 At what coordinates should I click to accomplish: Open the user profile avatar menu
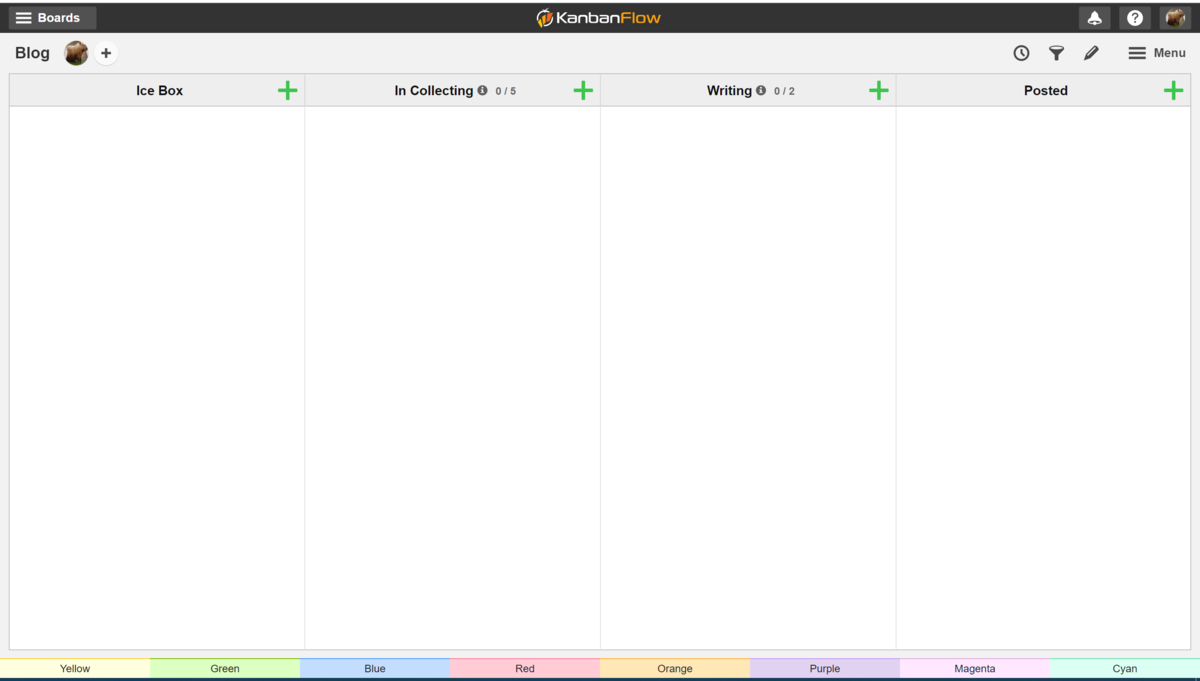(1175, 18)
